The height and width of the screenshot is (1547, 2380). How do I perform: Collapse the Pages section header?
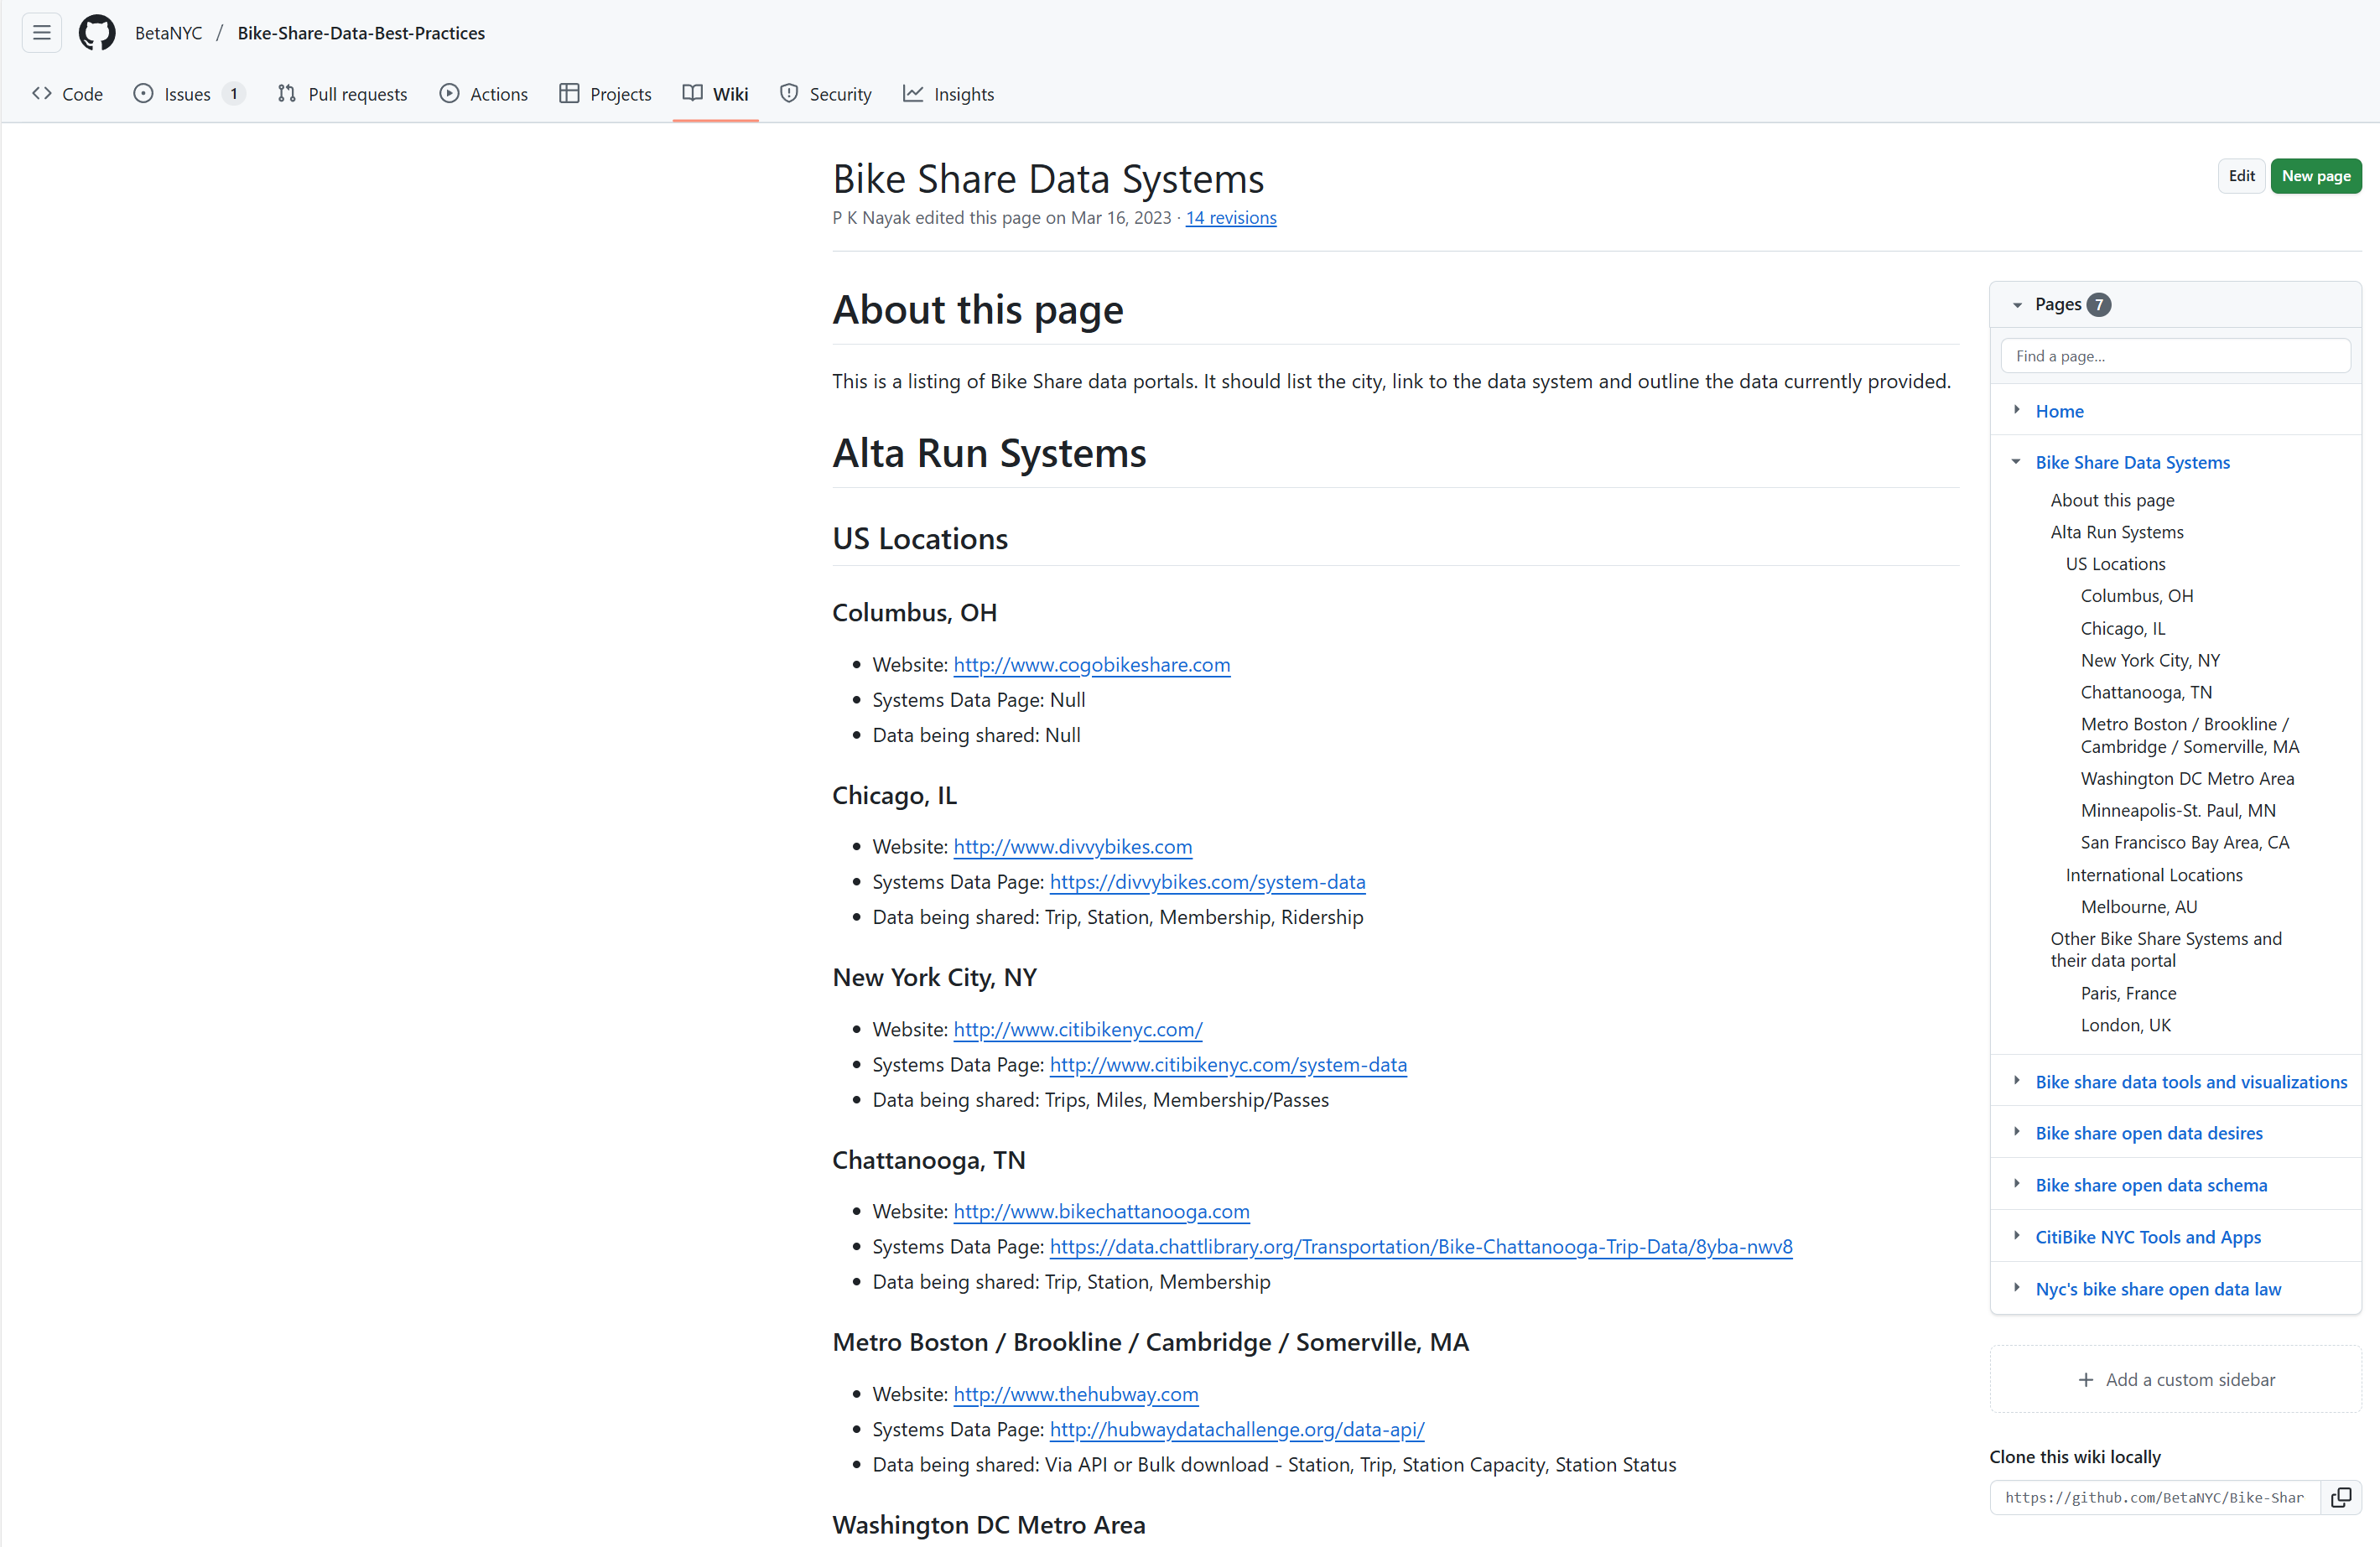coord(2017,305)
